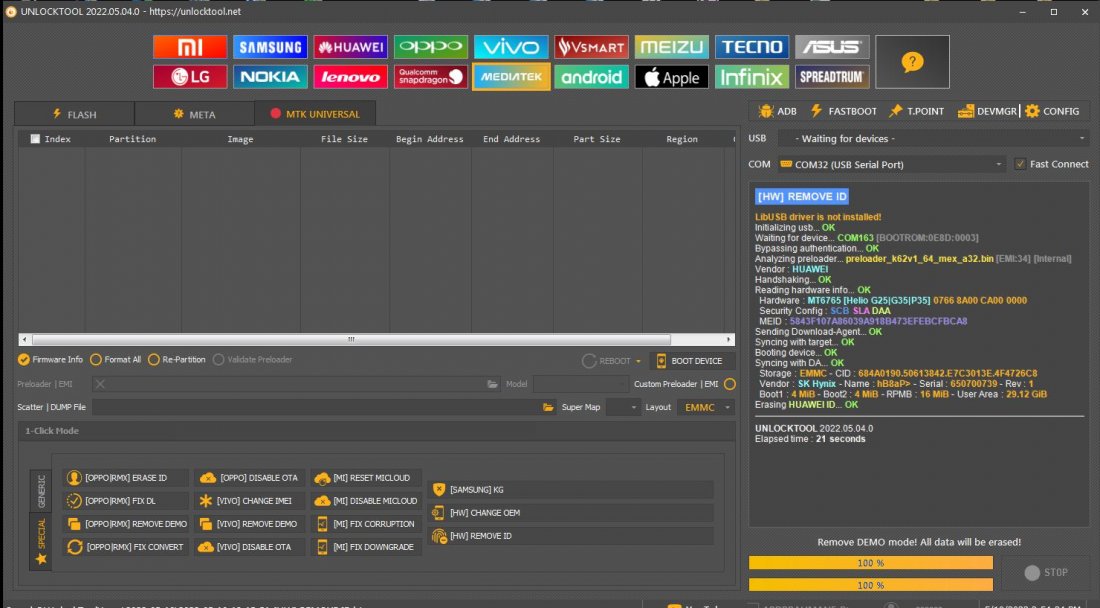The width and height of the screenshot is (1100, 608).
Task: Select the Xiaomi MI brand logo
Action: tap(189, 47)
